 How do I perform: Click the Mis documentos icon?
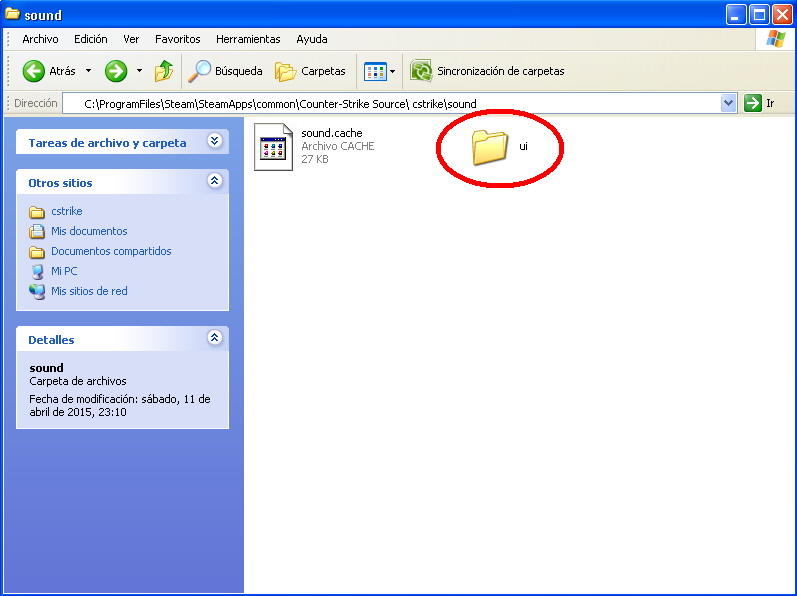point(37,231)
